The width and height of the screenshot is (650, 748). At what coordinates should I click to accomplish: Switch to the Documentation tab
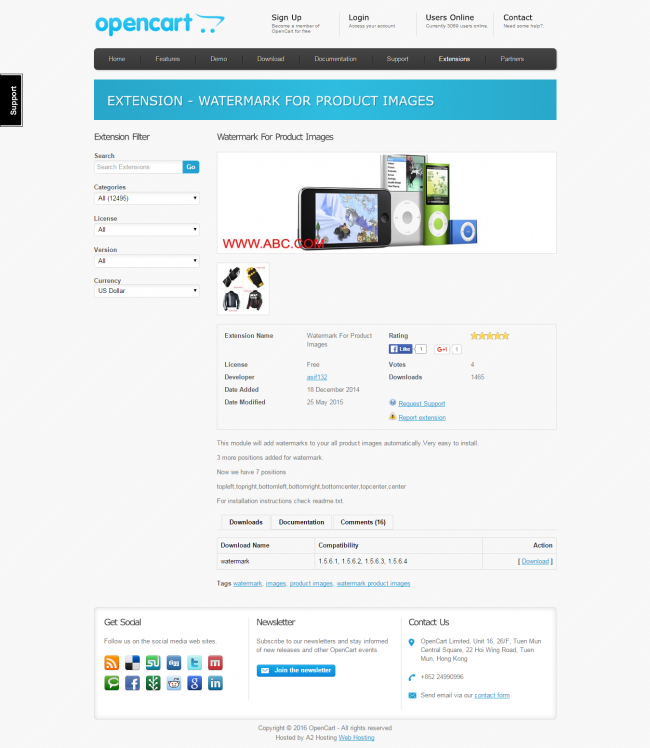pos(301,522)
